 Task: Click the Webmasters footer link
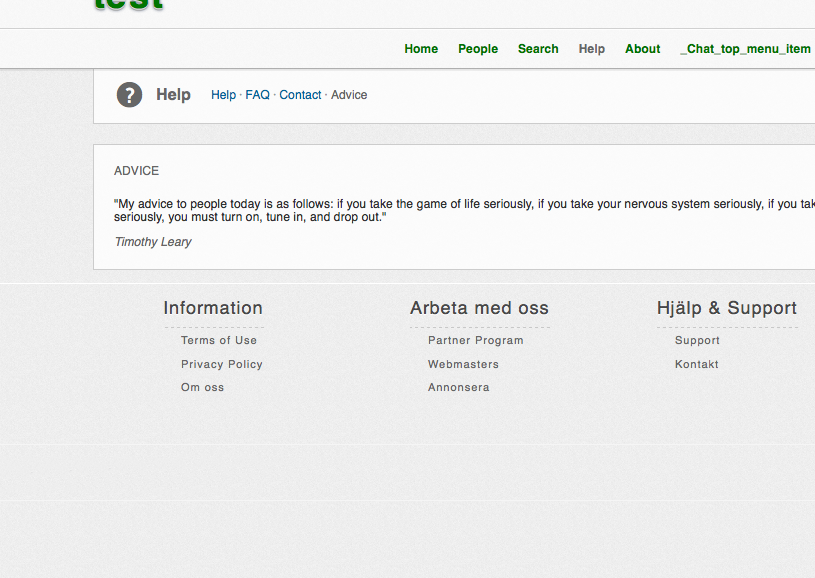pos(463,365)
